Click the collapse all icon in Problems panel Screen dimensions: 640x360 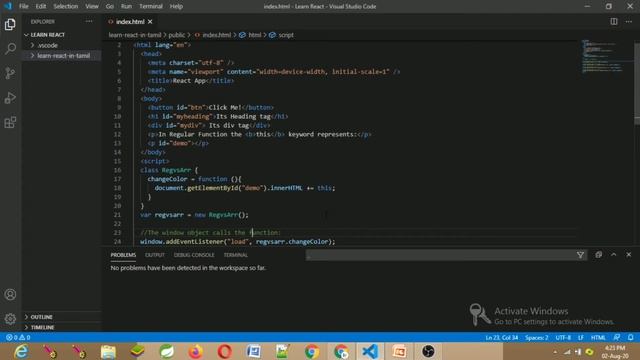click(598, 255)
